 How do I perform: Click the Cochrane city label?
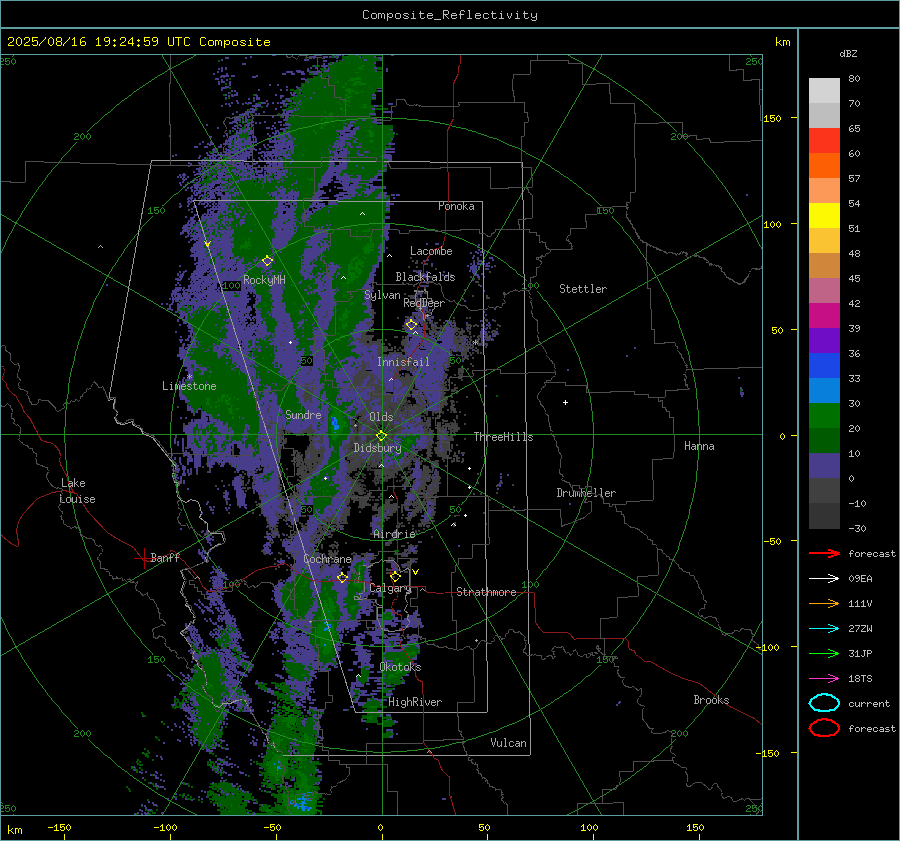327,559
